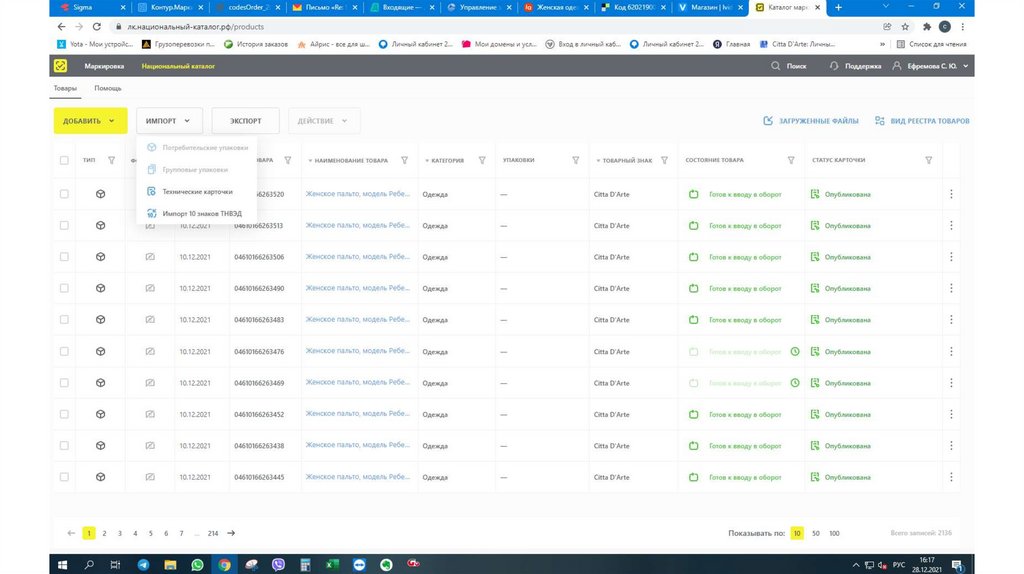The width and height of the screenshot is (1024, 574).
Task: Check the row with code 04610166263445
Action: [x=64, y=477]
